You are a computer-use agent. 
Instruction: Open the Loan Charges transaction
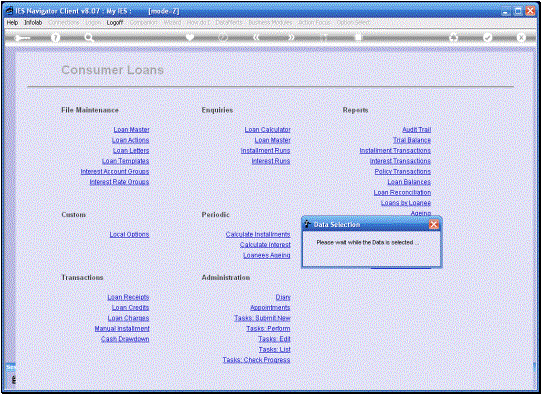click(128, 318)
